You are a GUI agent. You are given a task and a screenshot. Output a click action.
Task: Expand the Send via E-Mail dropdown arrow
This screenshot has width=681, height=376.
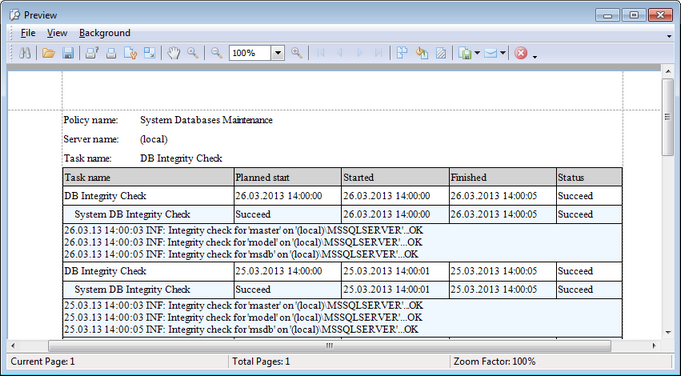coord(502,53)
